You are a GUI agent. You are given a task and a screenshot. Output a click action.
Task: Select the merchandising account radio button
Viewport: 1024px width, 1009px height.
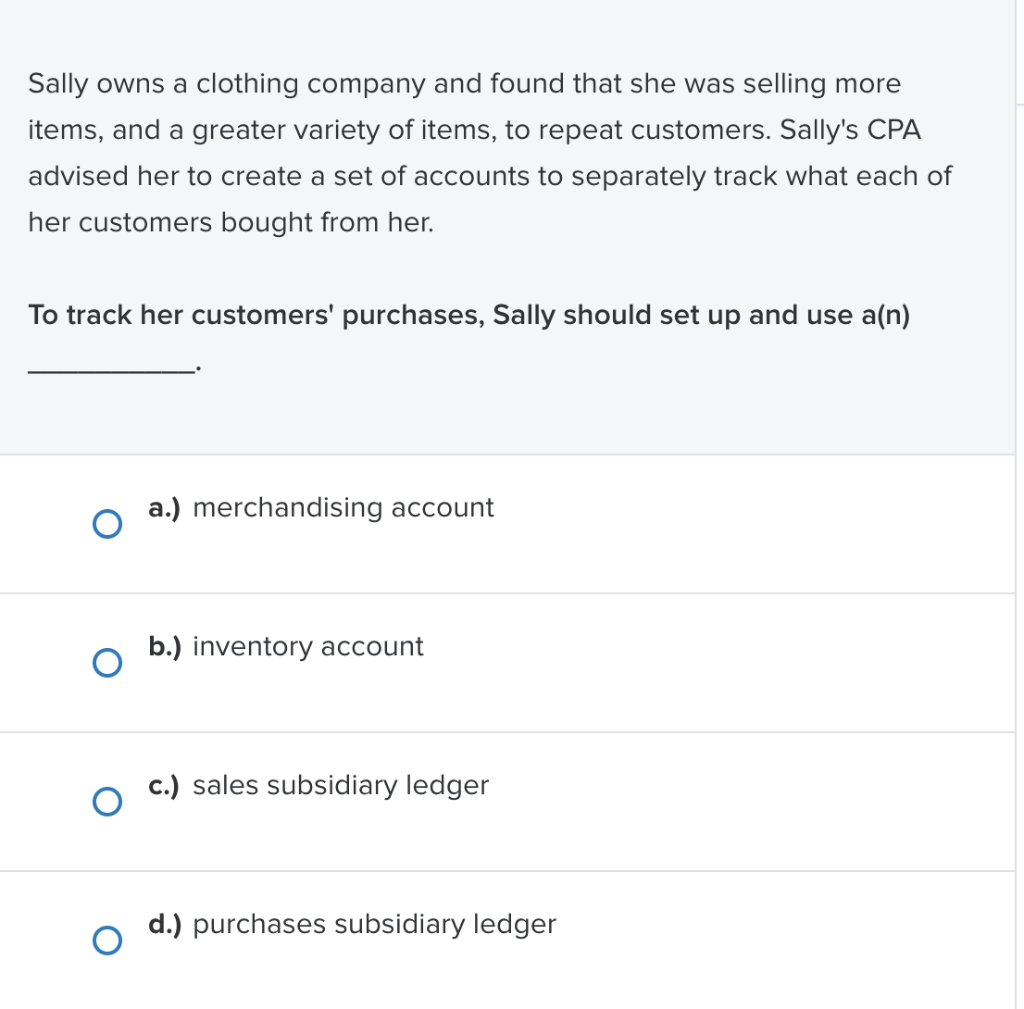(x=107, y=524)
